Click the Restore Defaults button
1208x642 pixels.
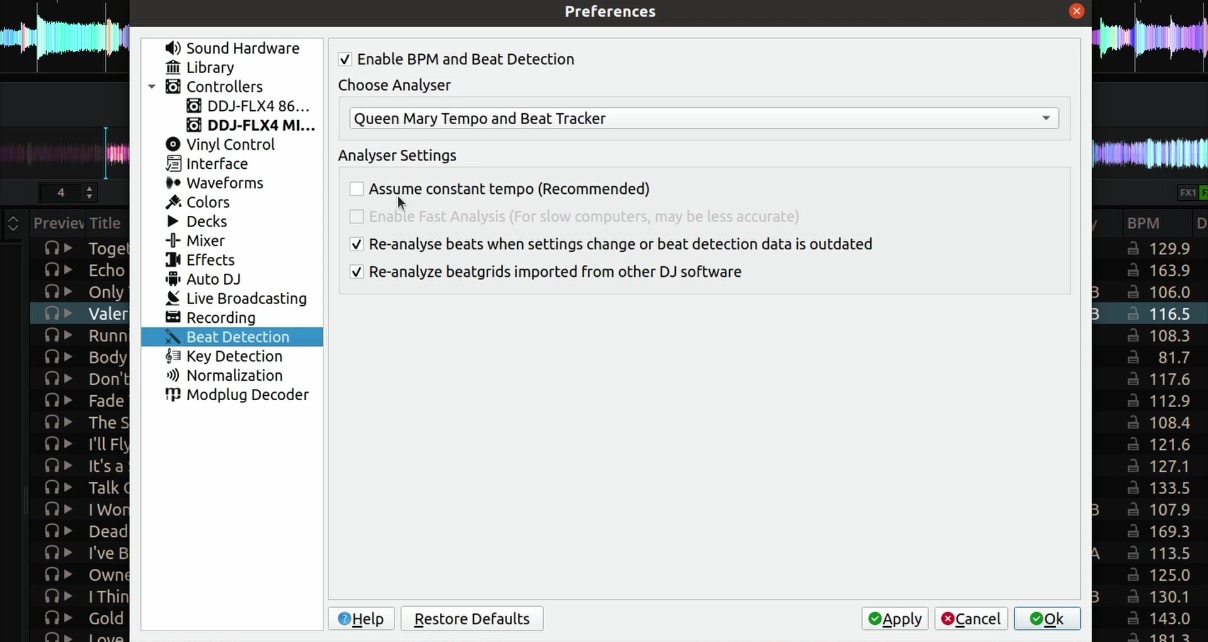coord(472,619)
